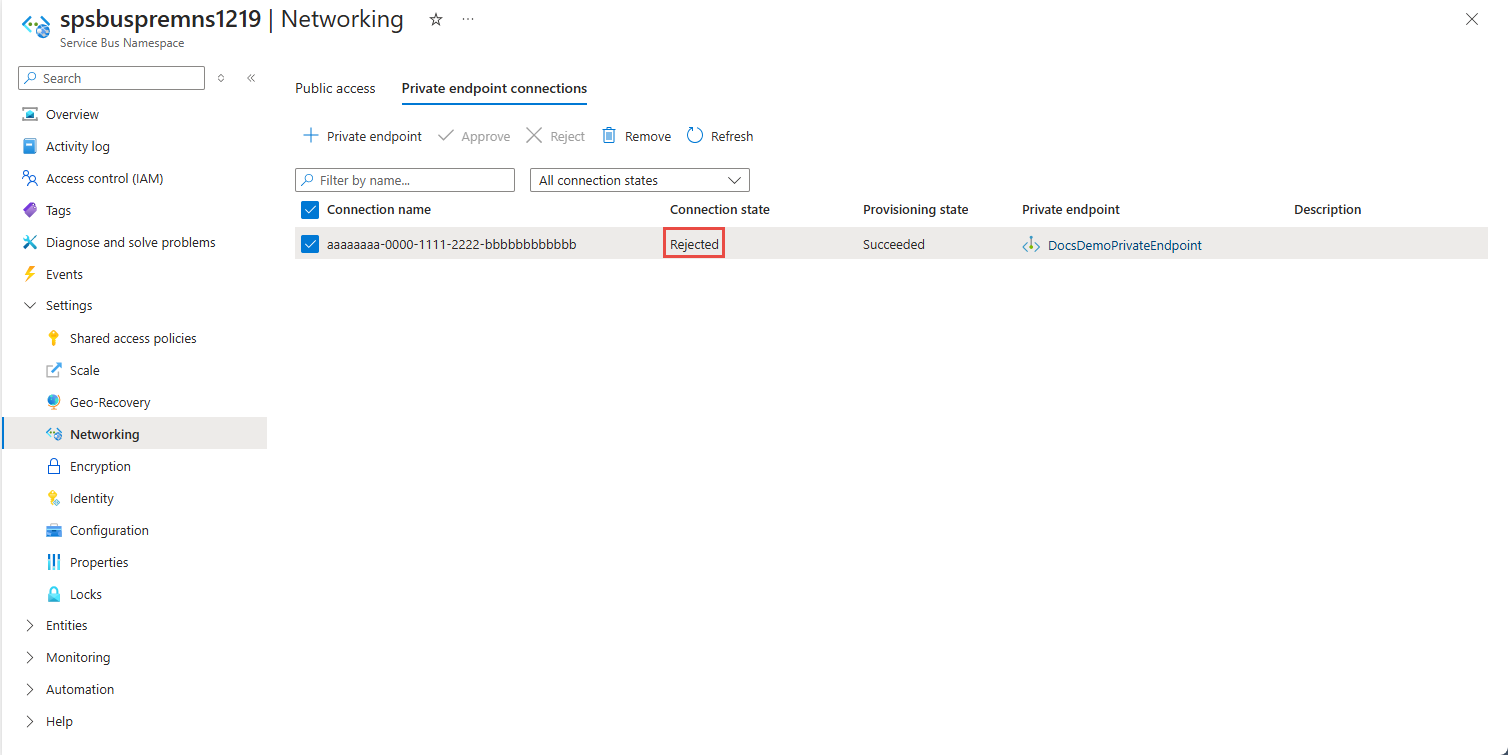Select the Private endpoint connections tab
This screenshot has height=755, width=1508.
pos(494,88)
